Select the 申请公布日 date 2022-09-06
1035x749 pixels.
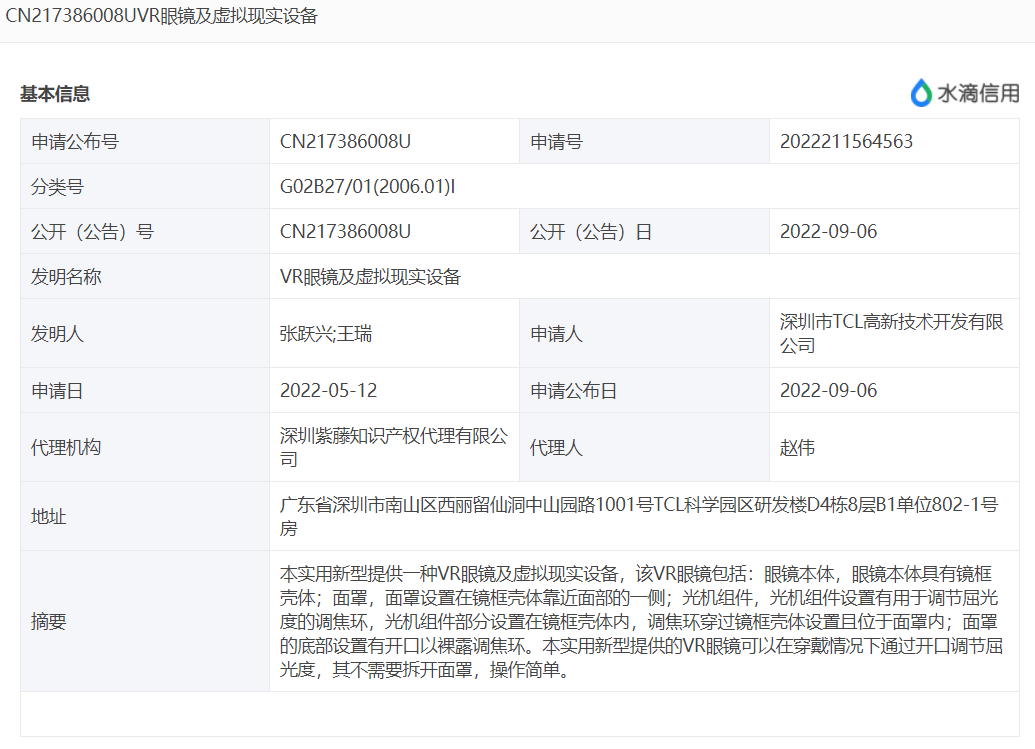point(828,391)
